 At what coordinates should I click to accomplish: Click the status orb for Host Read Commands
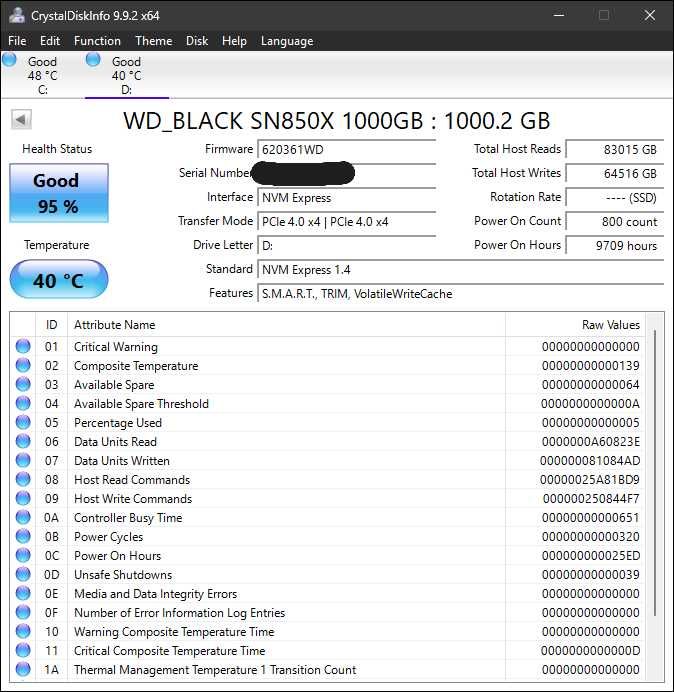[x=23, y=479]
